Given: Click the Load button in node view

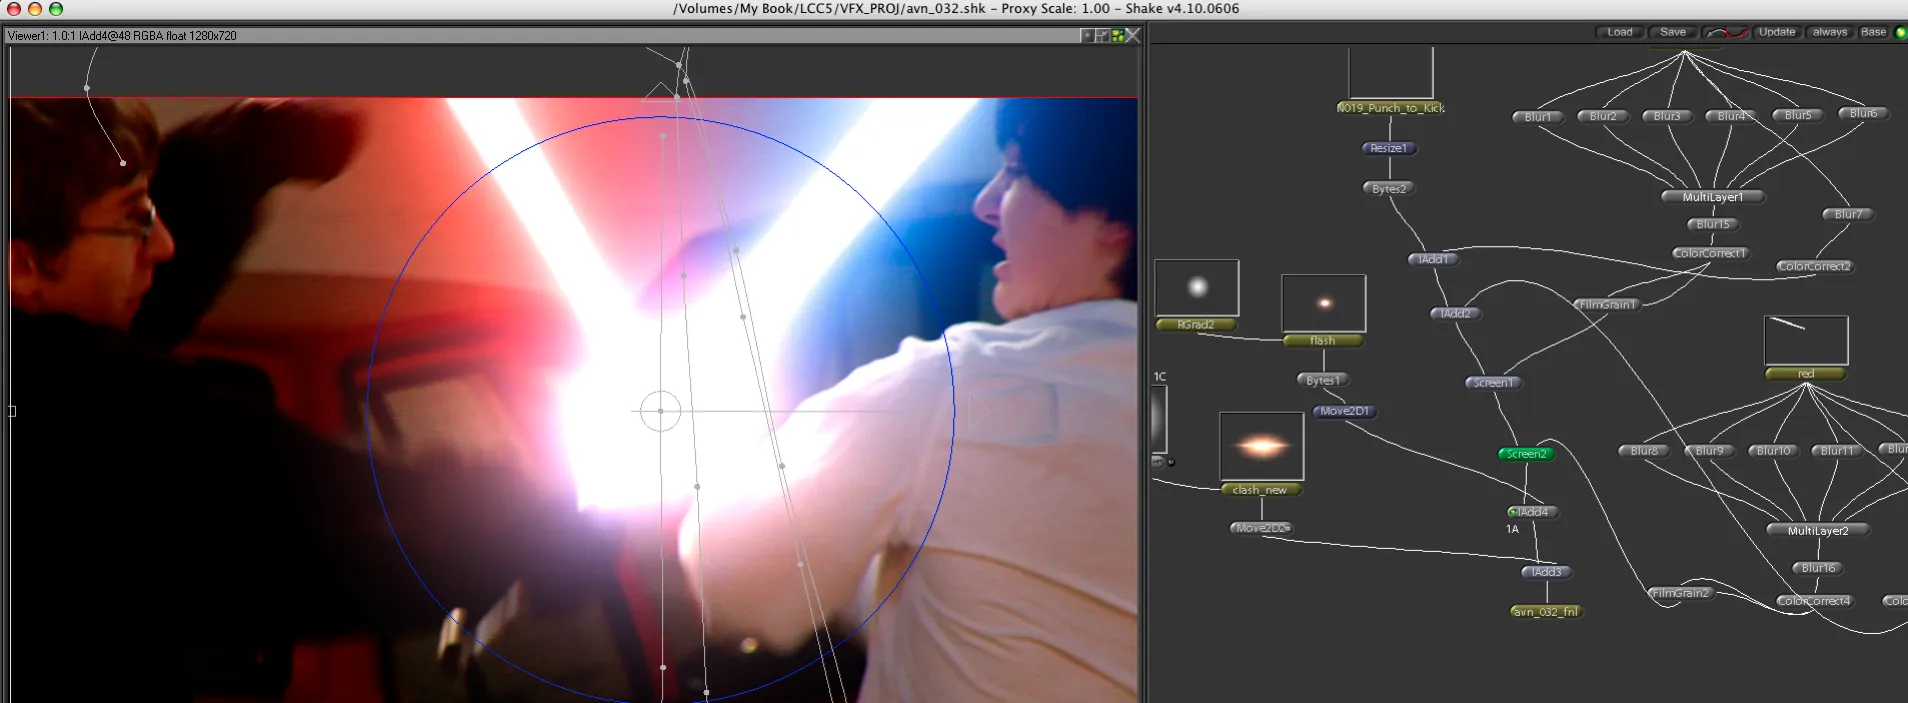Looking at the screenshot, I should coord(1619,32).
